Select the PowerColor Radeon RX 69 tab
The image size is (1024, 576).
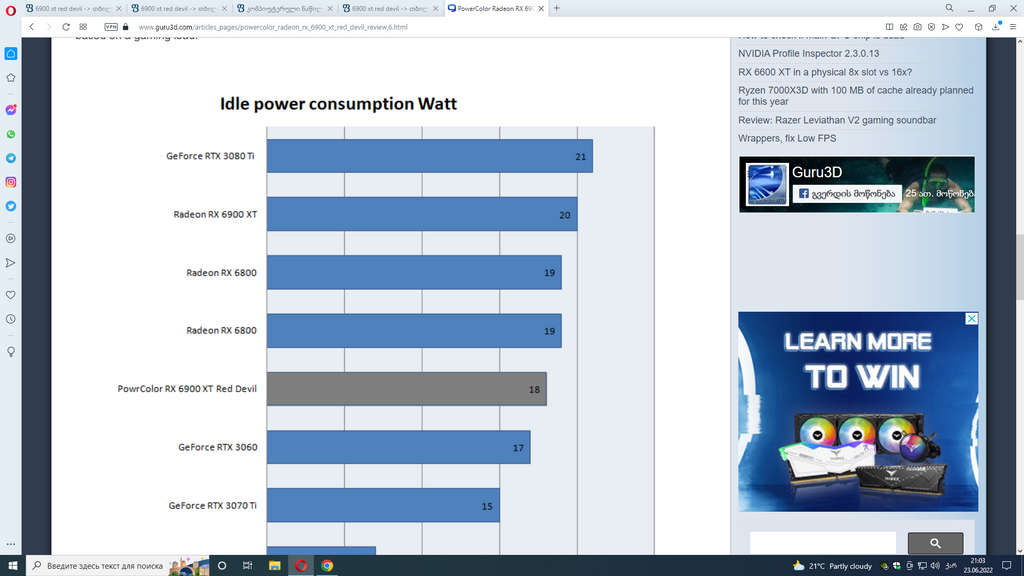pos(496,8)
